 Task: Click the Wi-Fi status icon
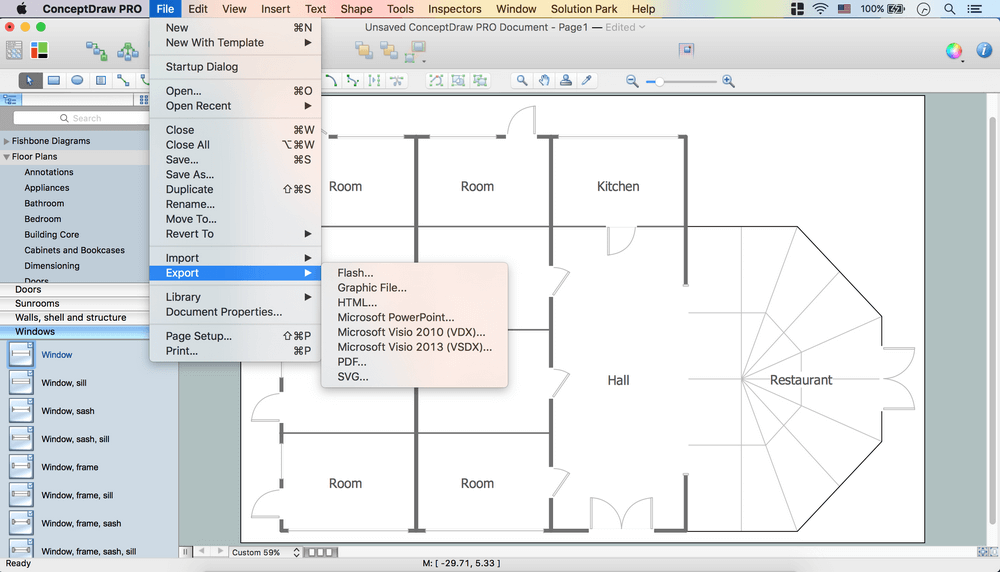point(820,9)
